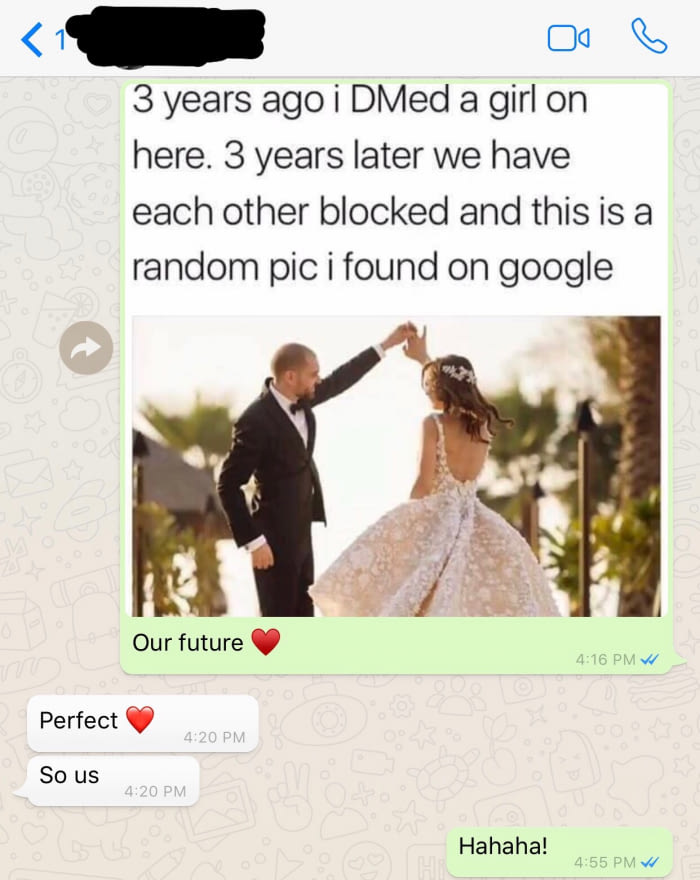Open the blacked-out contact name header

click(x=166, y=35)
